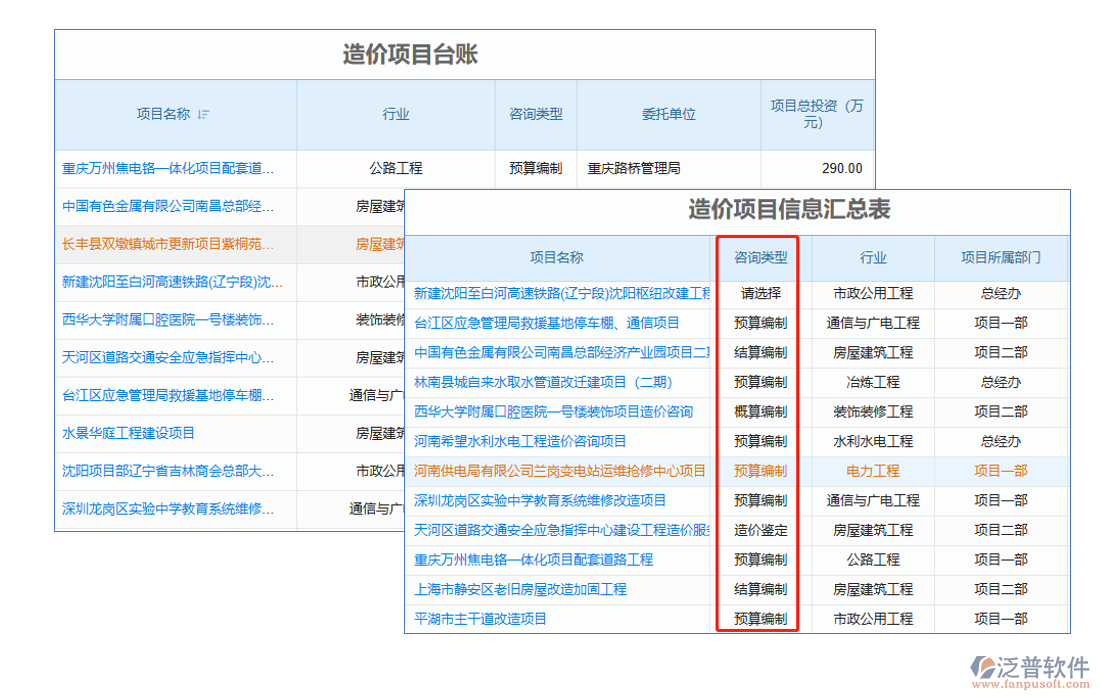Screen dimensions: 1100x700
Task: Open the 请选择 dropdown in 咨询类型 column
Action: click(760, 294)
